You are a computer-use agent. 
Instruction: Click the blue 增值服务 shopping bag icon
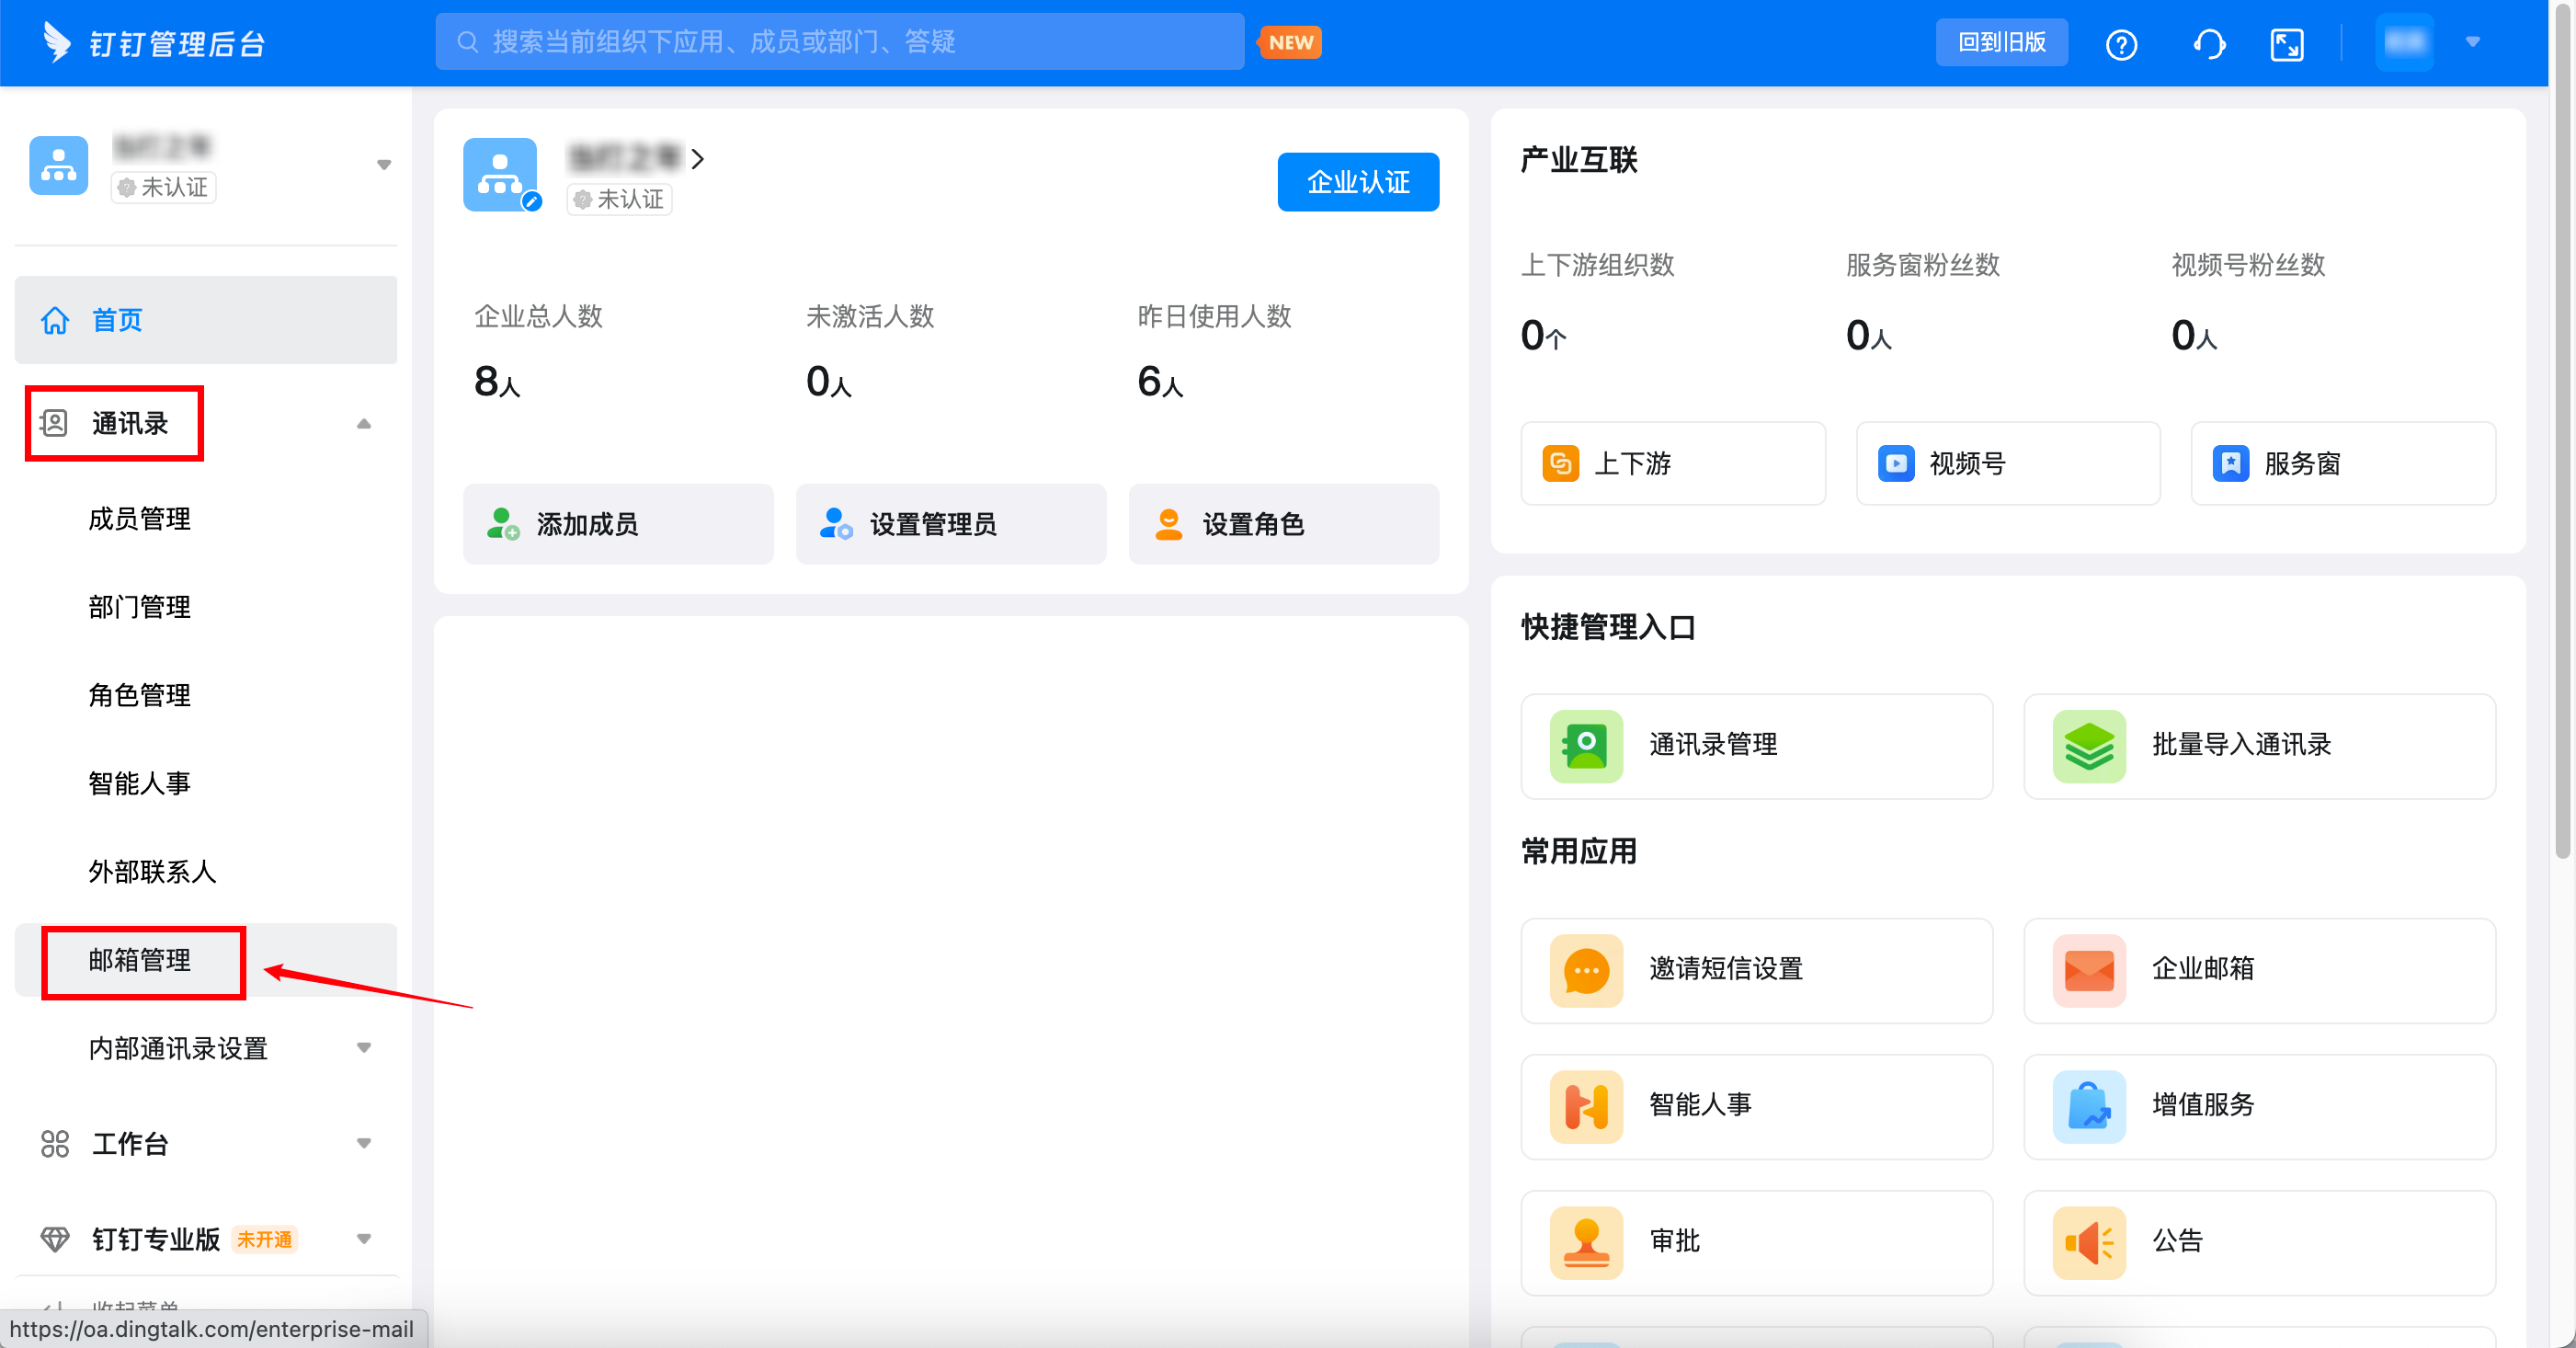2089,1106
